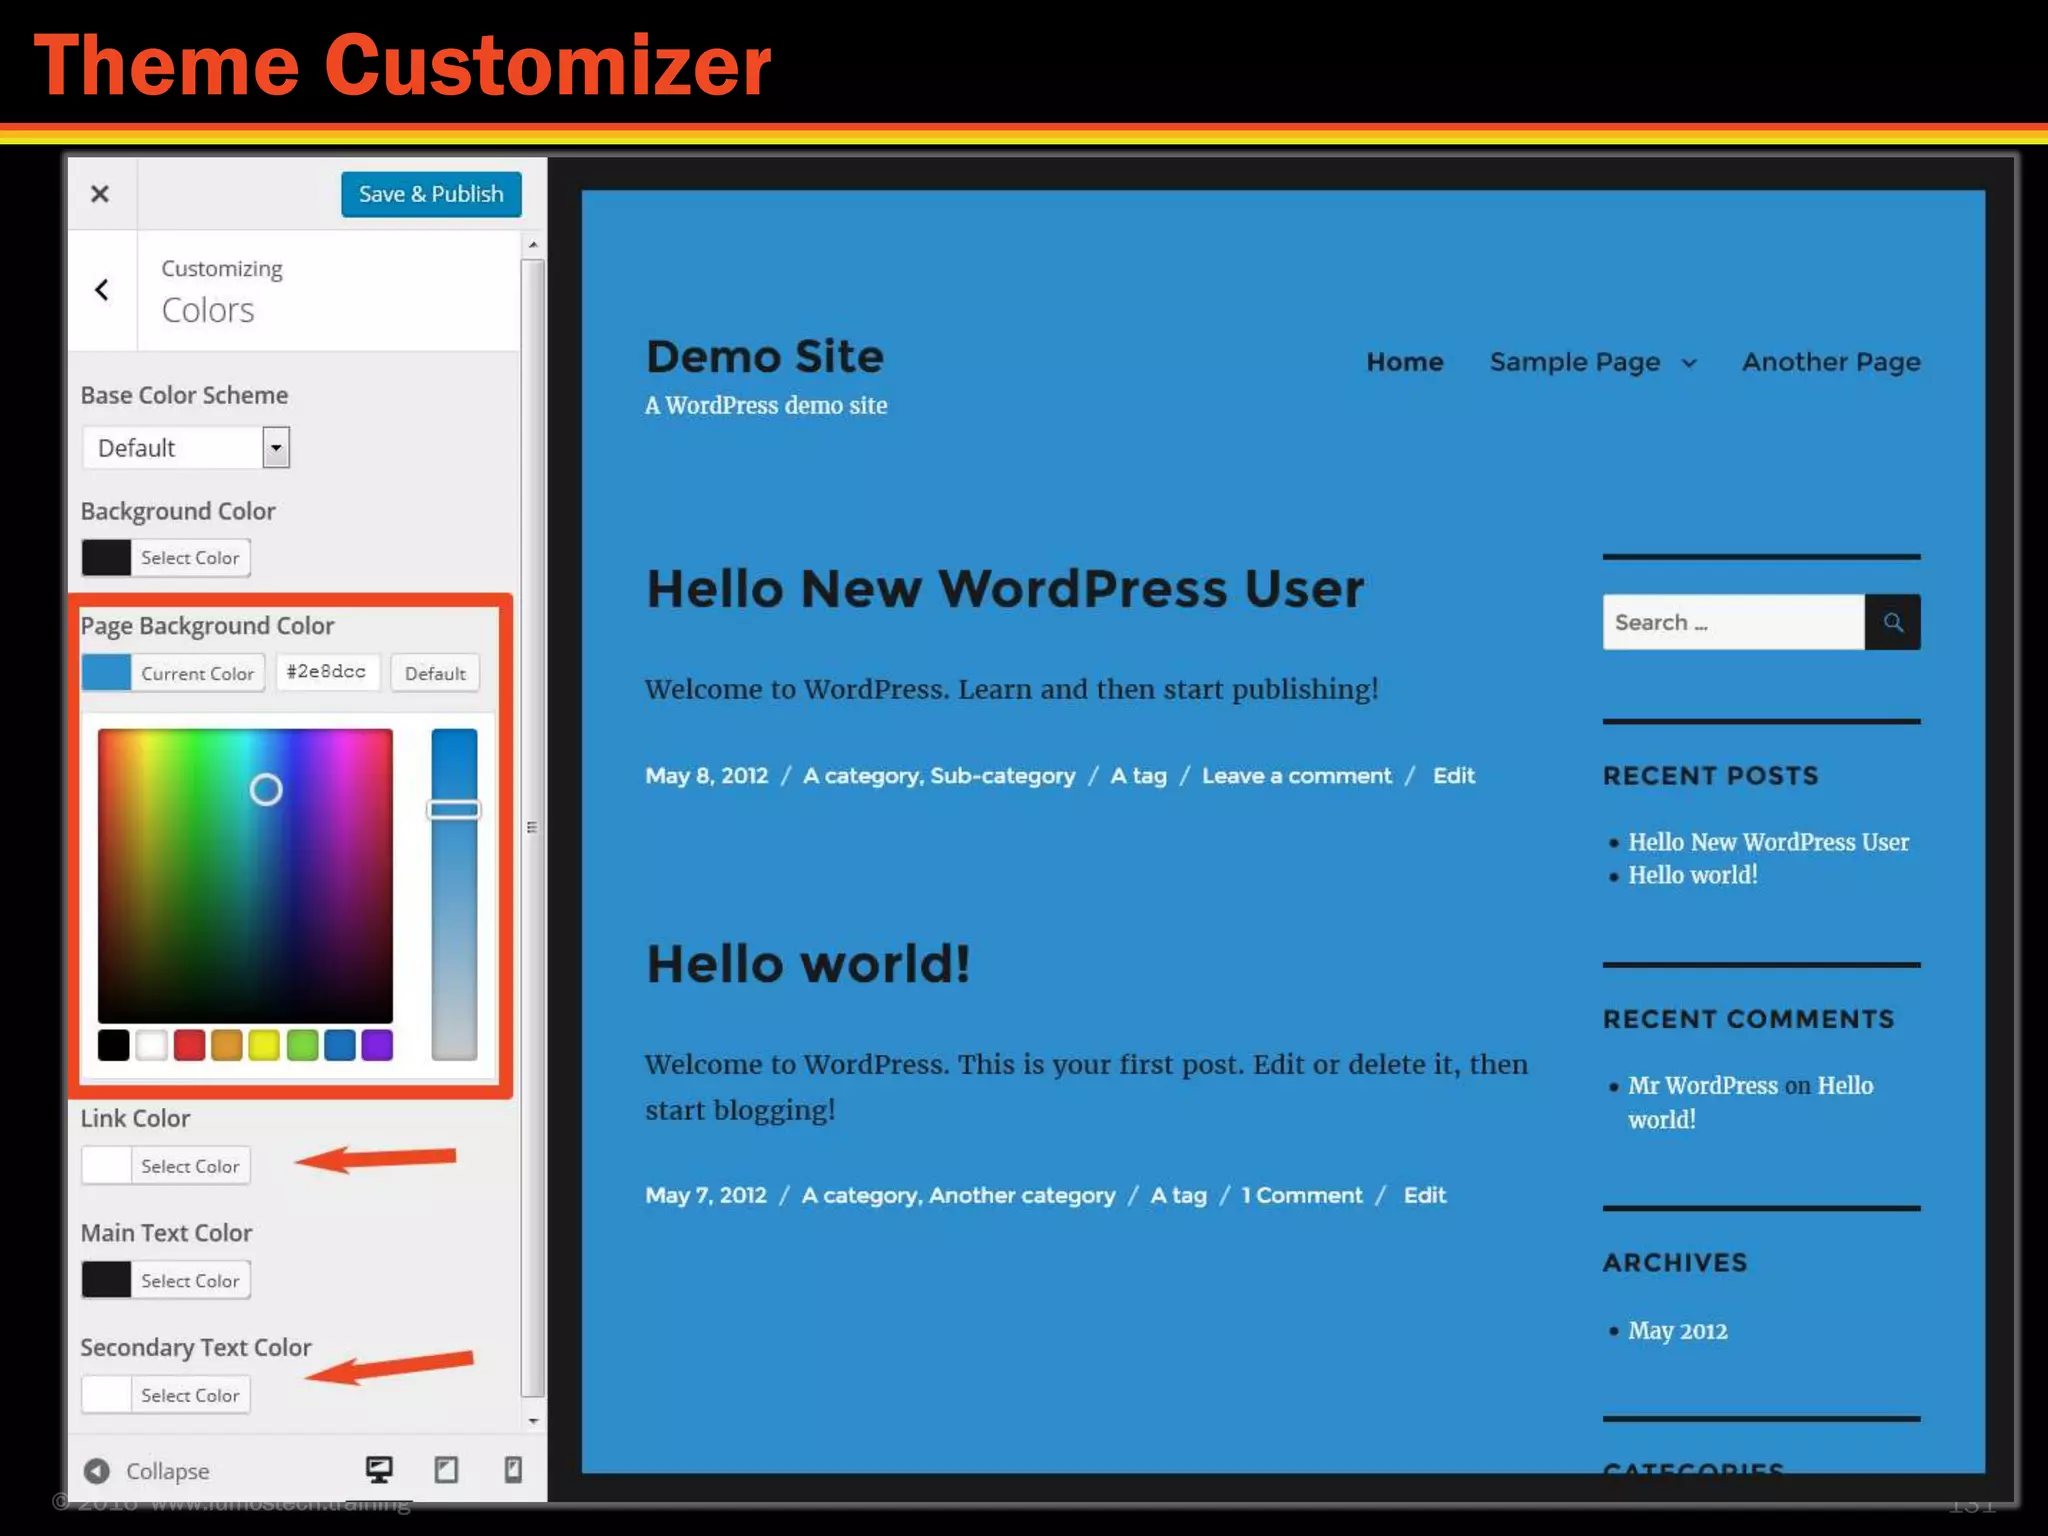This screenshot has width=2048, height=1536.
Task: Pick the blue palette swatch
Action: 340,1045
